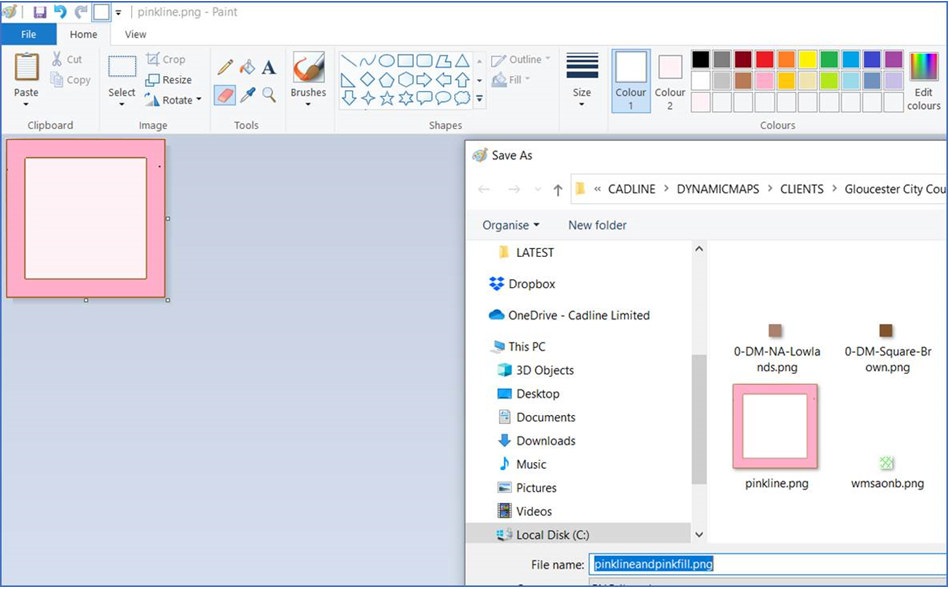Select Dropbox in navigation pane

tap(522, 284)
